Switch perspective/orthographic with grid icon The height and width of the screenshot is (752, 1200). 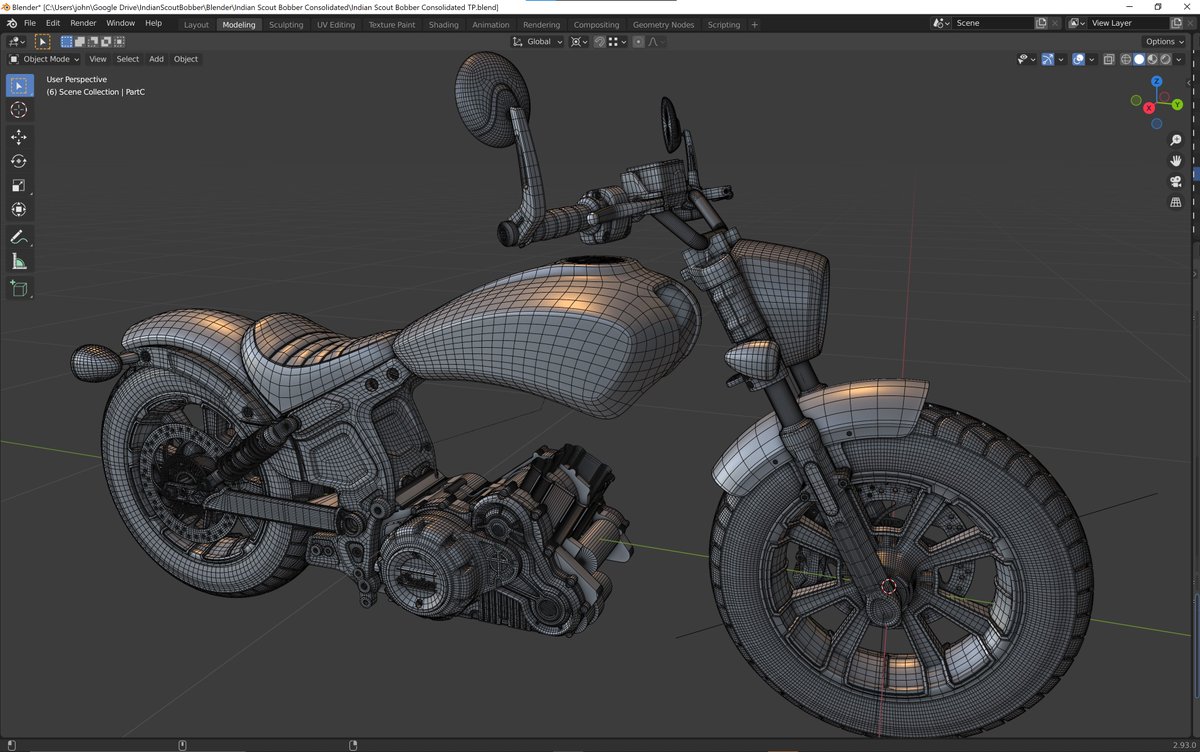pyautogui.click(x=1176, y=203)
